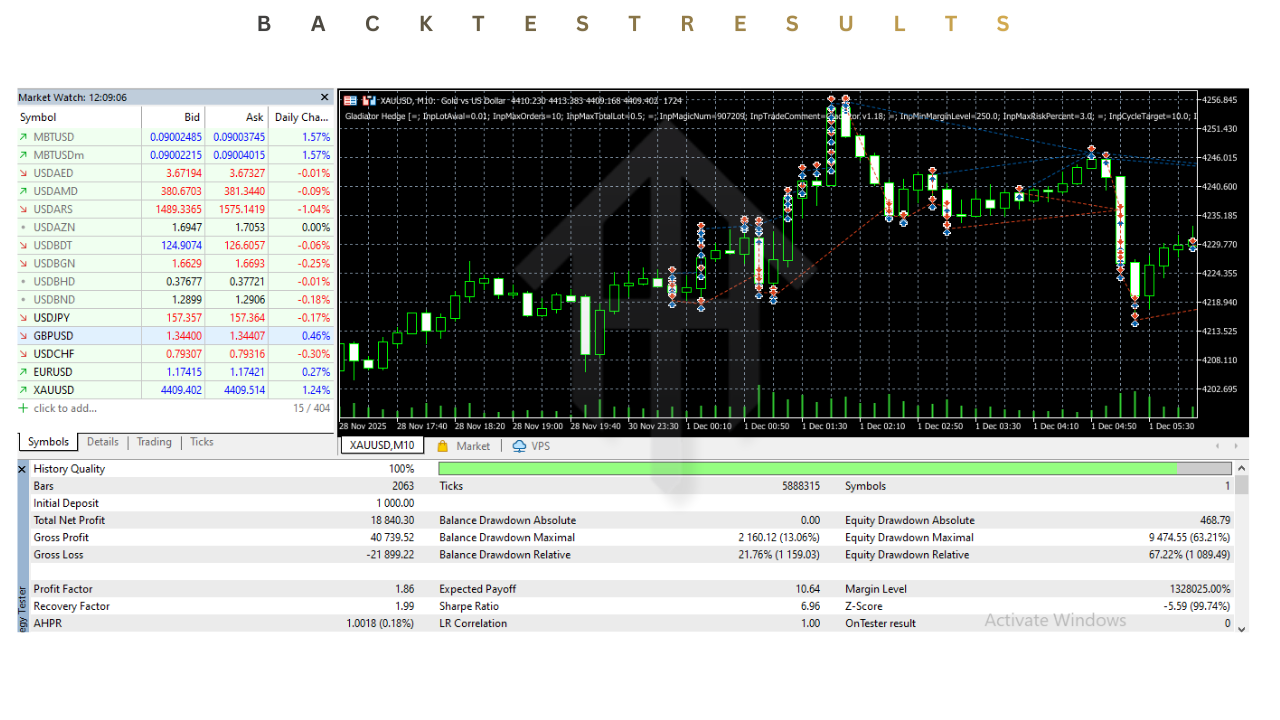Click the VPS cloud icon
The height and width of the screenshot is (720, 1280).
click(519, 446)
